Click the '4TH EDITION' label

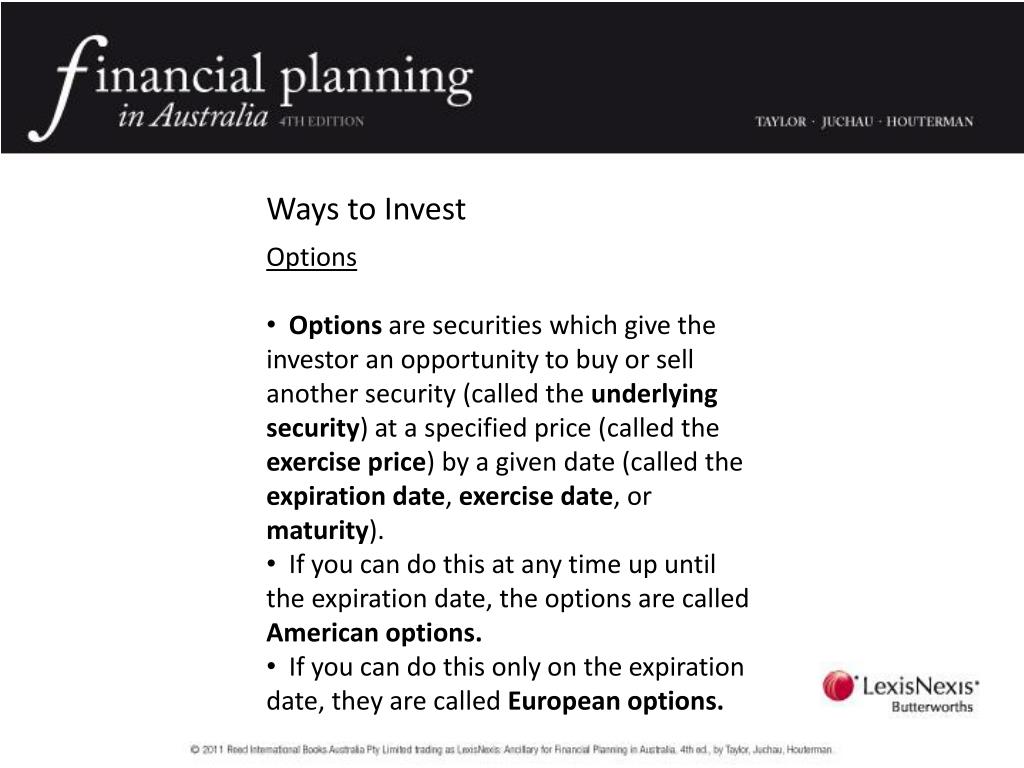[x=321, y=121]
